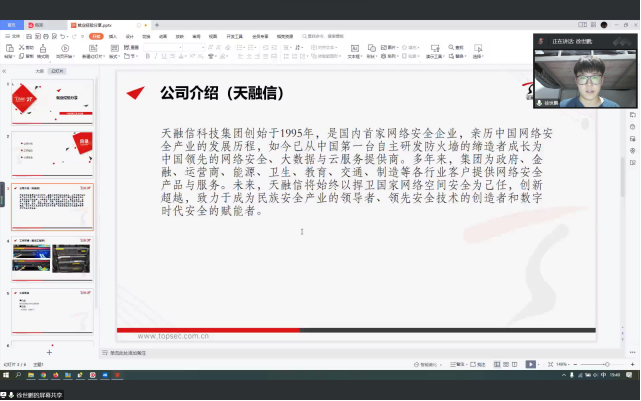This screenshot has width=641, height=401.
Task: Click the Paste icon in the ribbon
Action: pos(8,51)
